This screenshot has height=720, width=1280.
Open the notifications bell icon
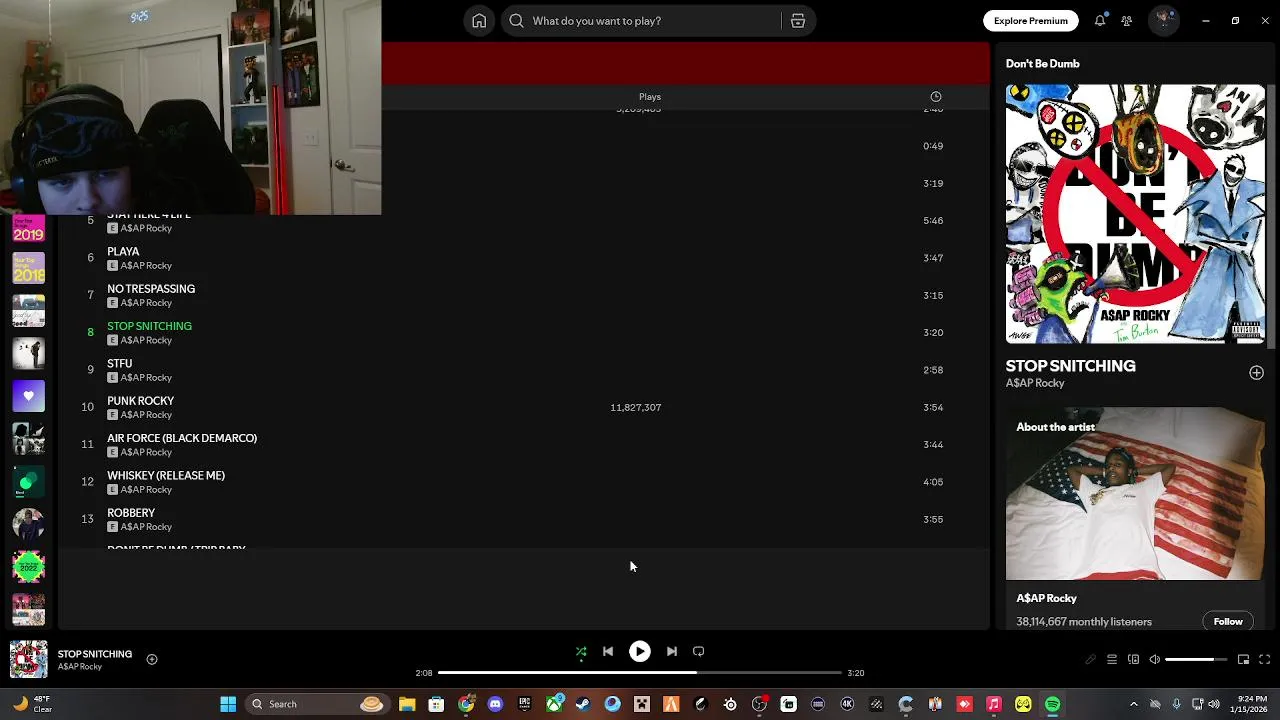pyautogui.click(x=1100, y=20)
